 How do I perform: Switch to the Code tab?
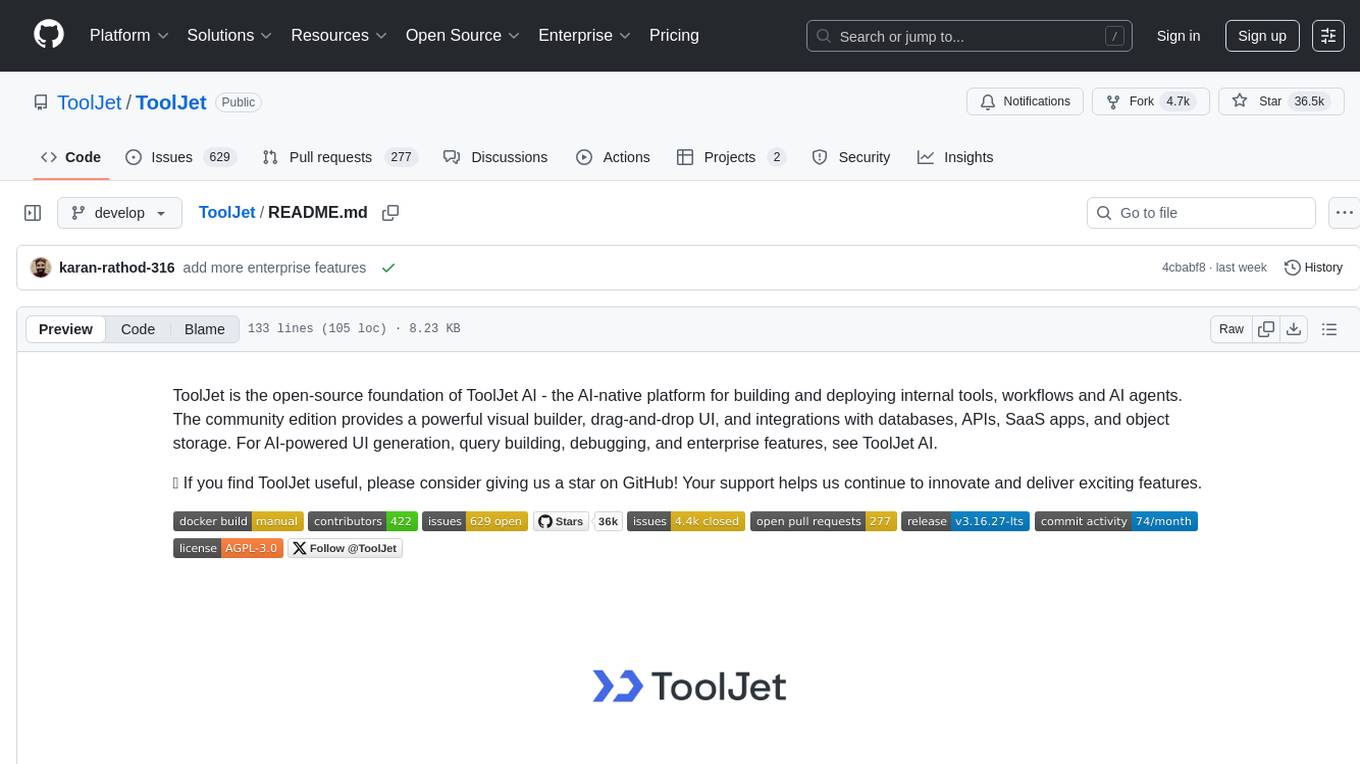[71, 157]
